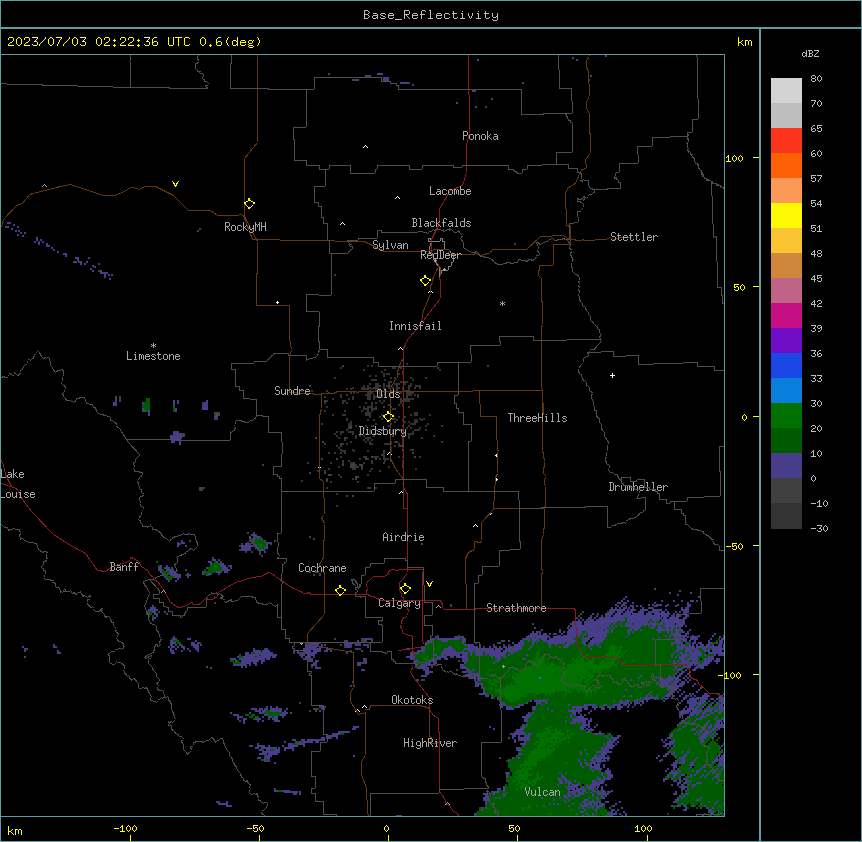Click the Lake Louise label

click(18, 484)
